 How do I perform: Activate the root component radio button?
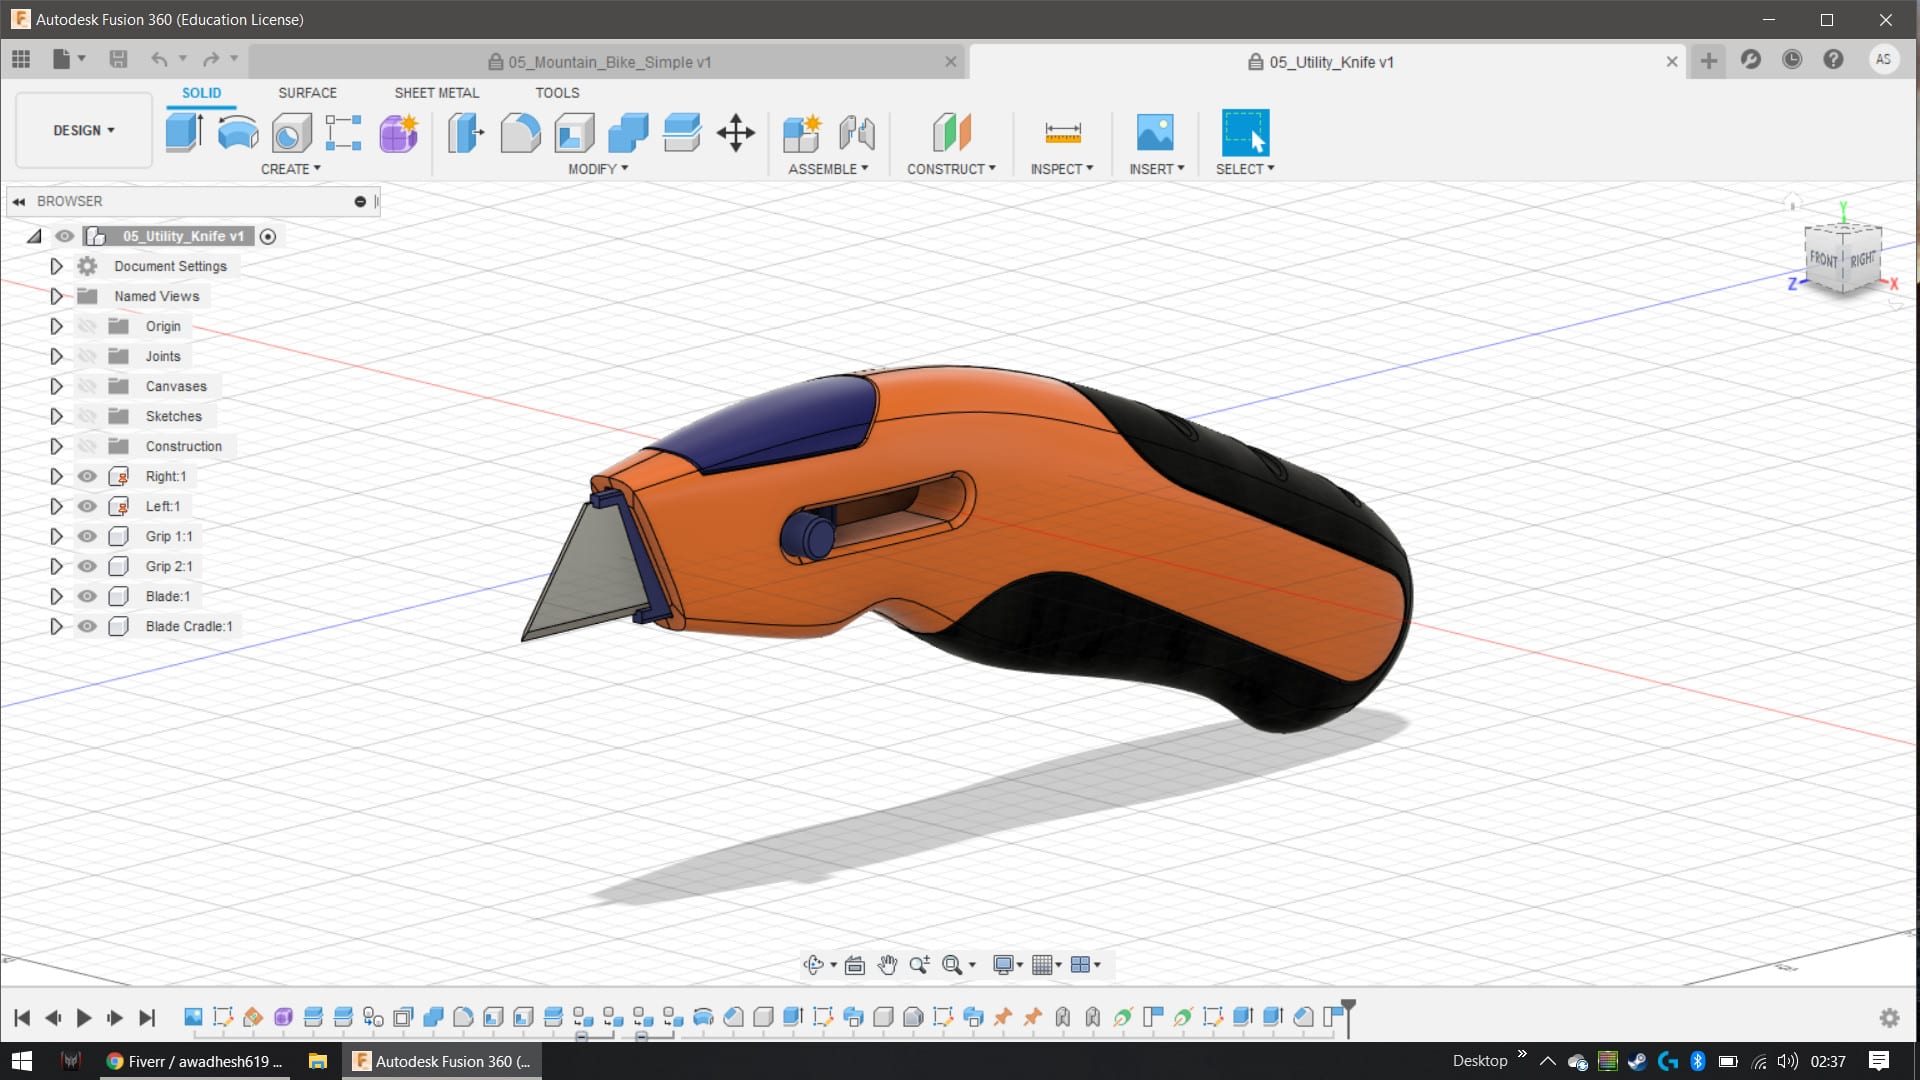coord(268,236)
